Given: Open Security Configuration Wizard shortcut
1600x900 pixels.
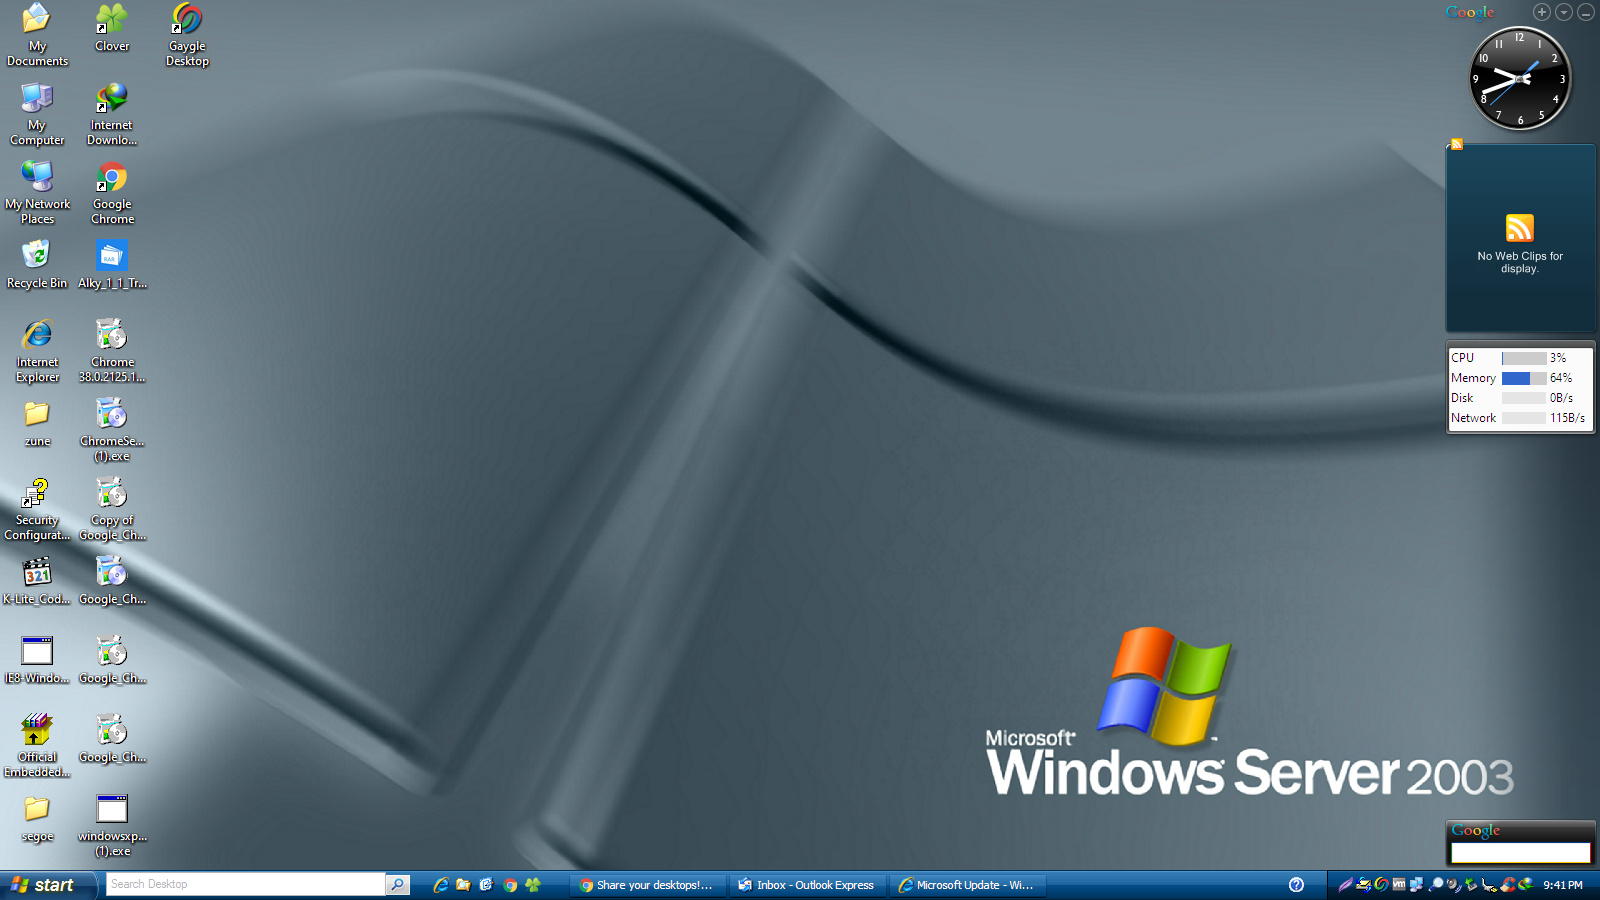Looking at the screenshot, I should pos(37,509).
